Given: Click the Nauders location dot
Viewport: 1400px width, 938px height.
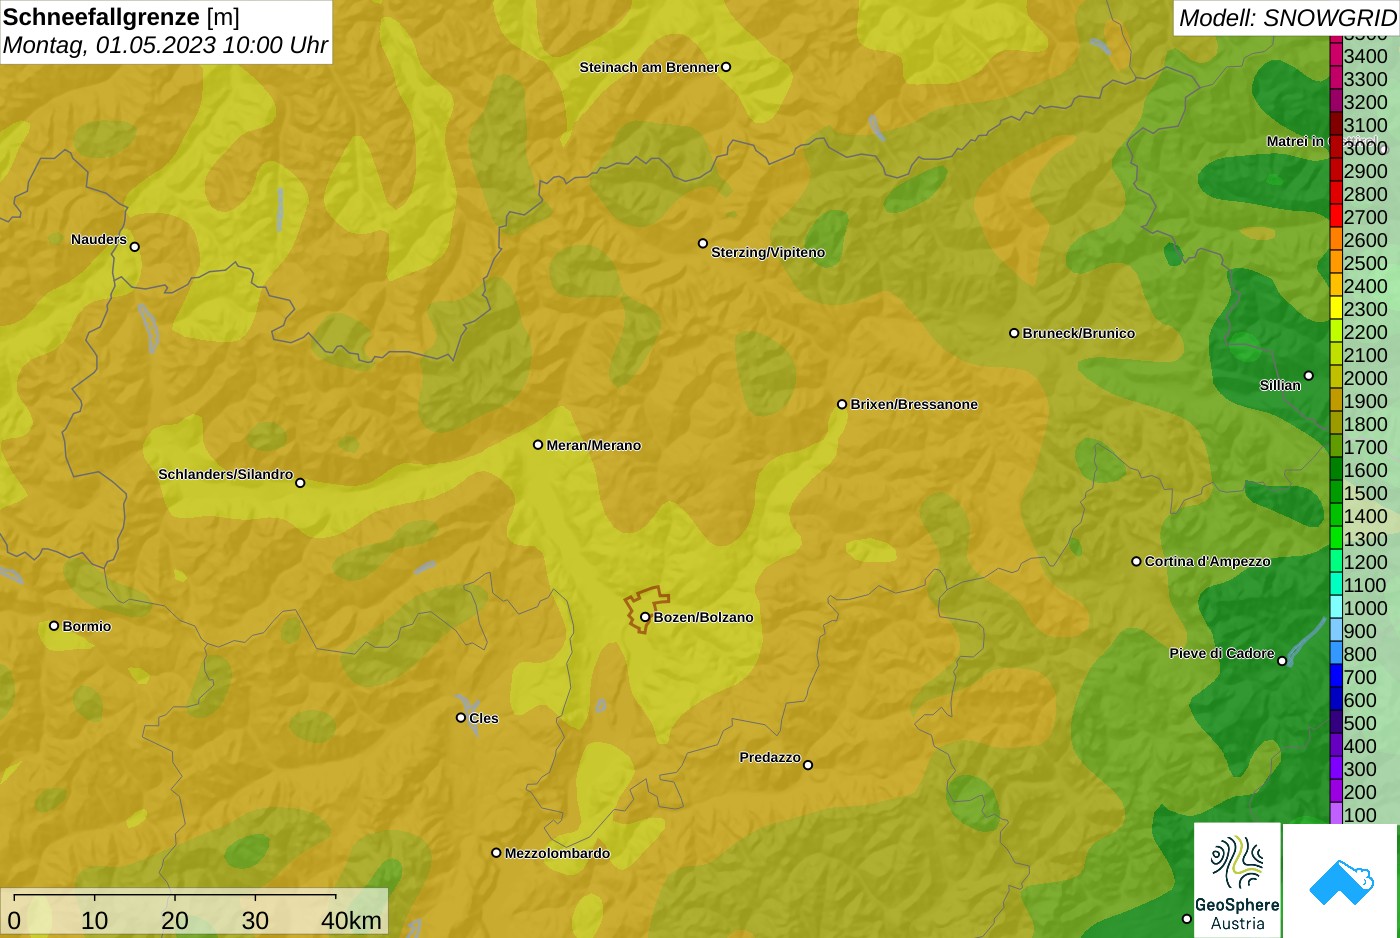Looking at the screenshot, I should click(135, 247).
